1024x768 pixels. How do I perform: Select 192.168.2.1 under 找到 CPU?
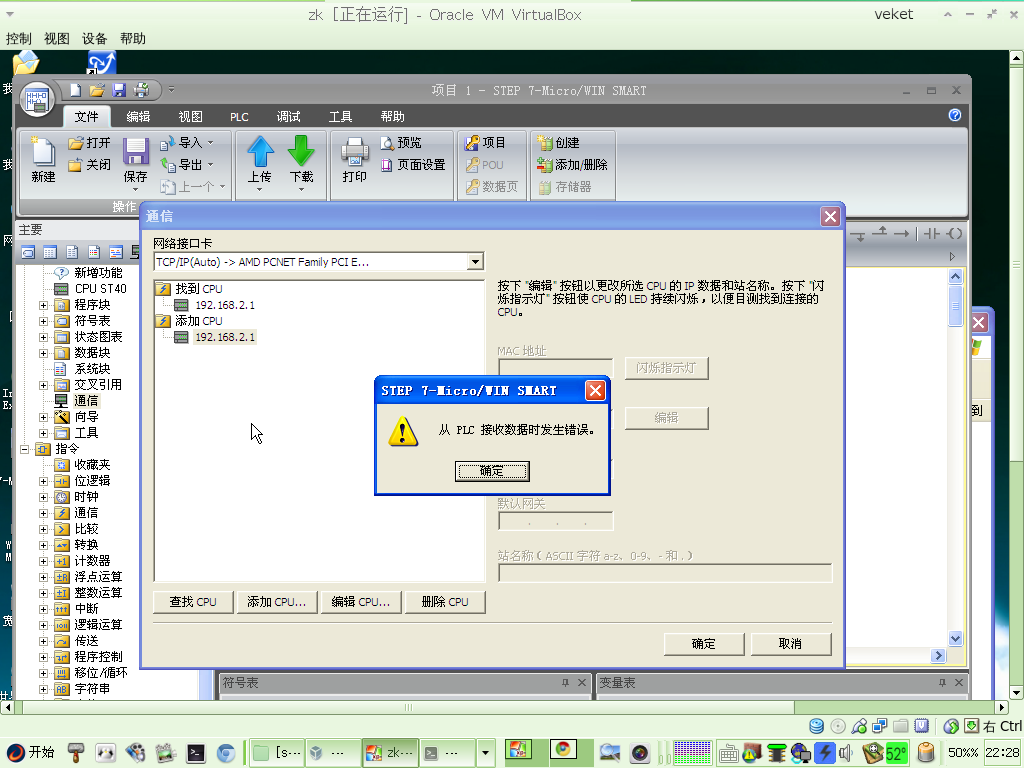(x=225, y=305)
